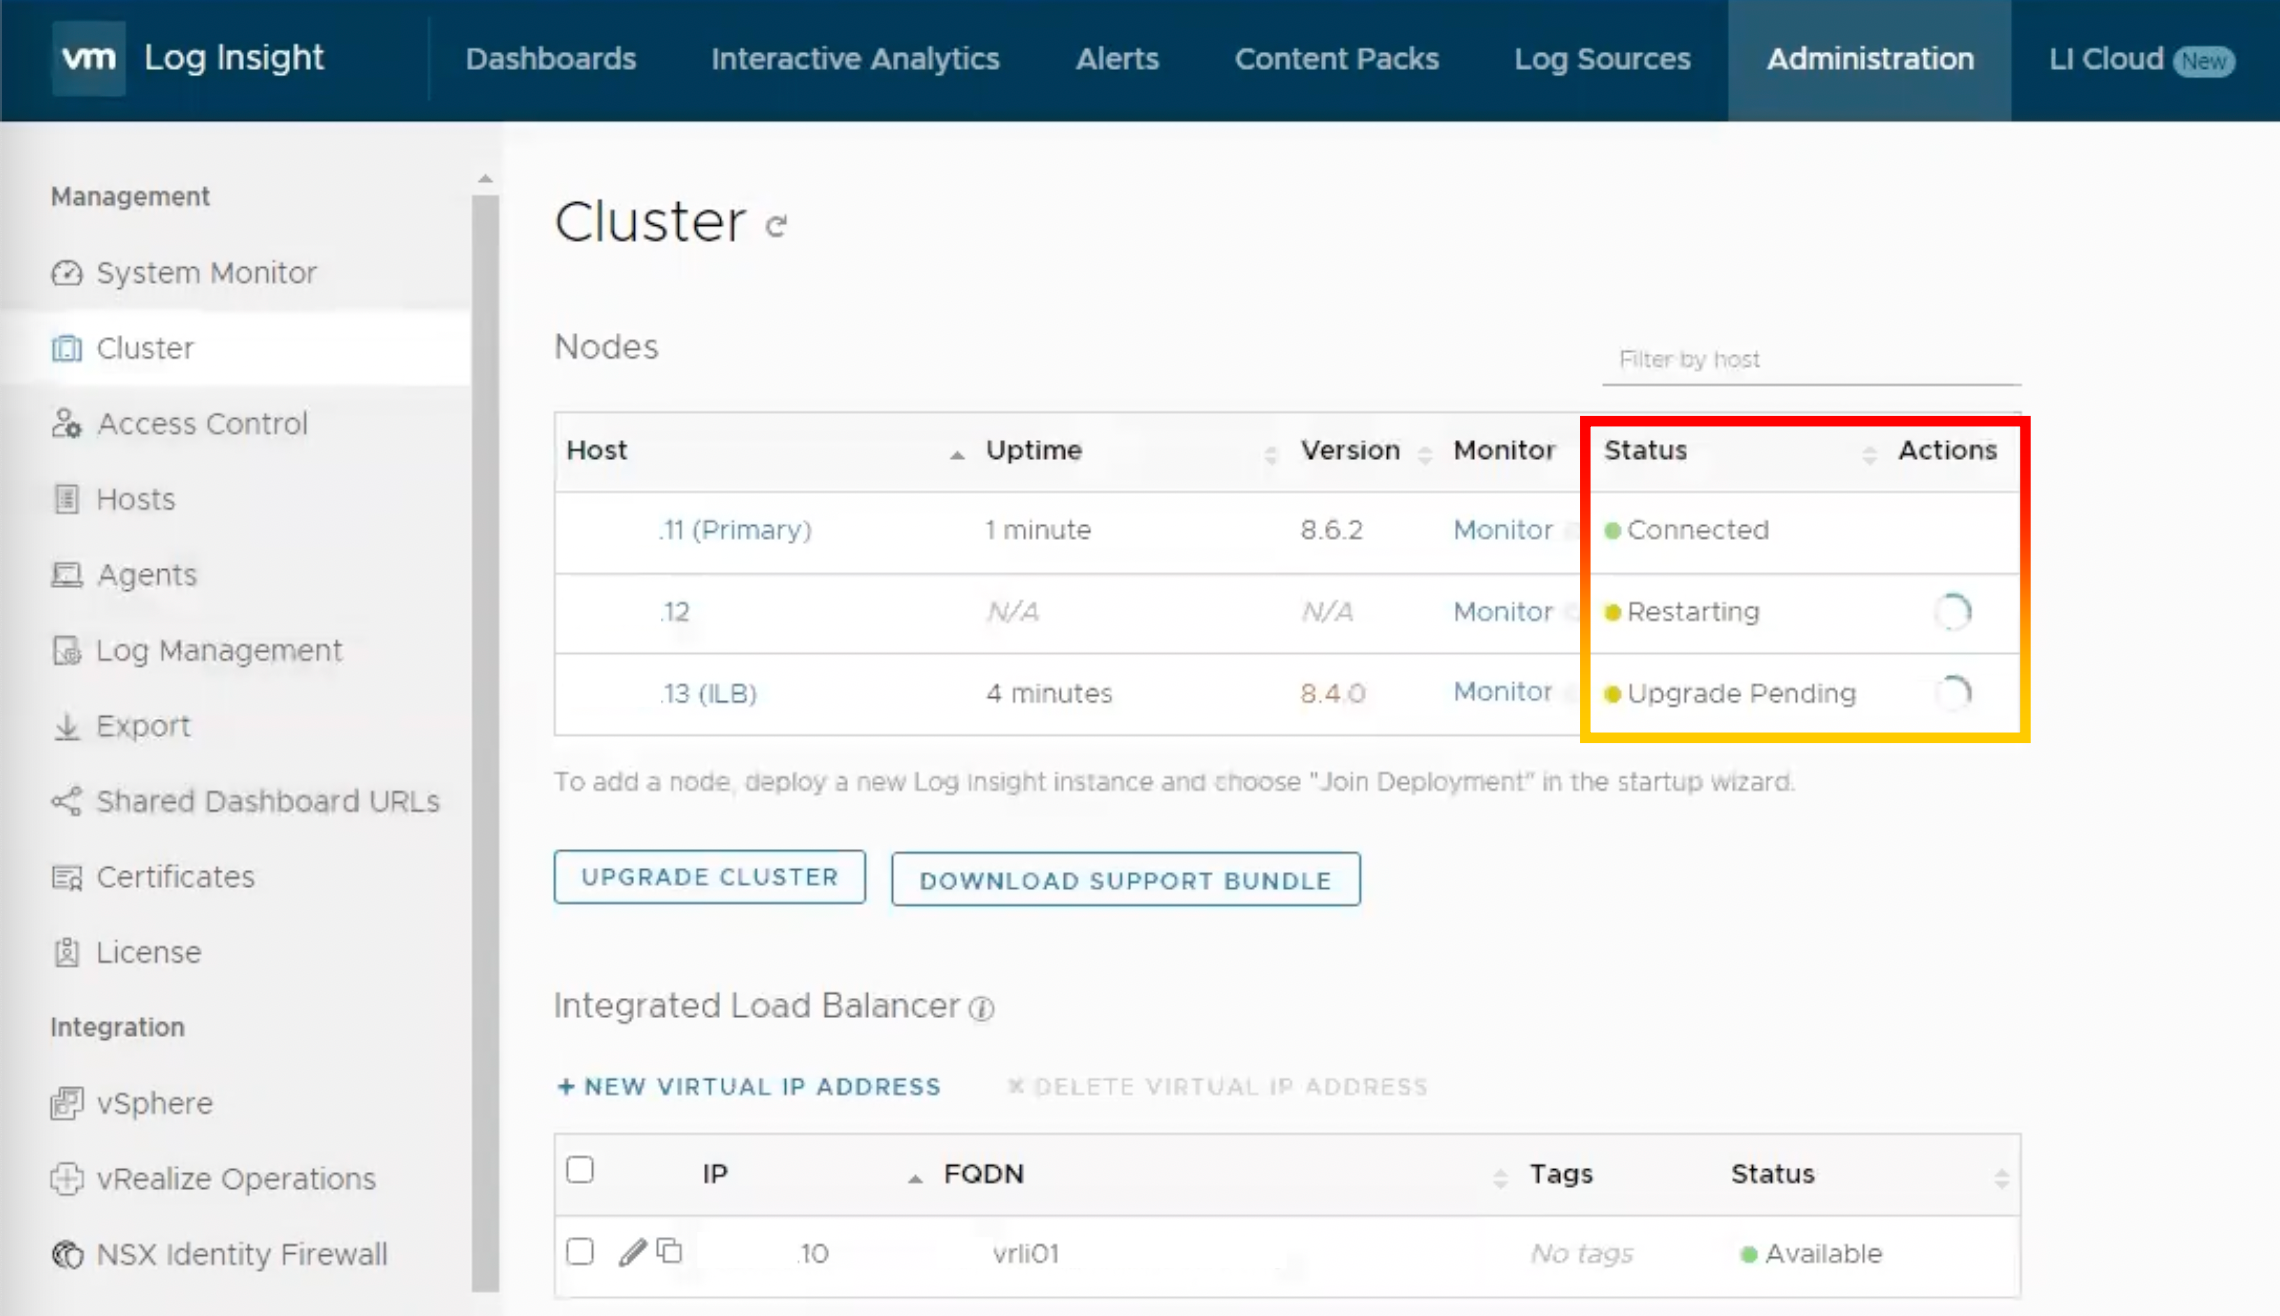Click the Shared Dashboard URLs share icon
2280x1316 pixels.
pos(67,802)
